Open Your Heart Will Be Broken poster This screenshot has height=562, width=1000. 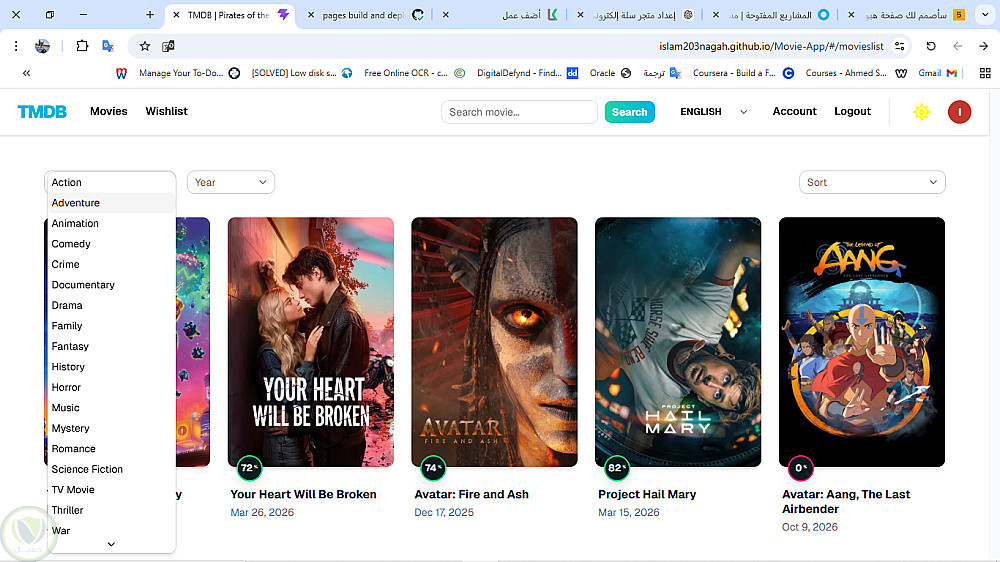pyautogui.click(x=311, y=342)
